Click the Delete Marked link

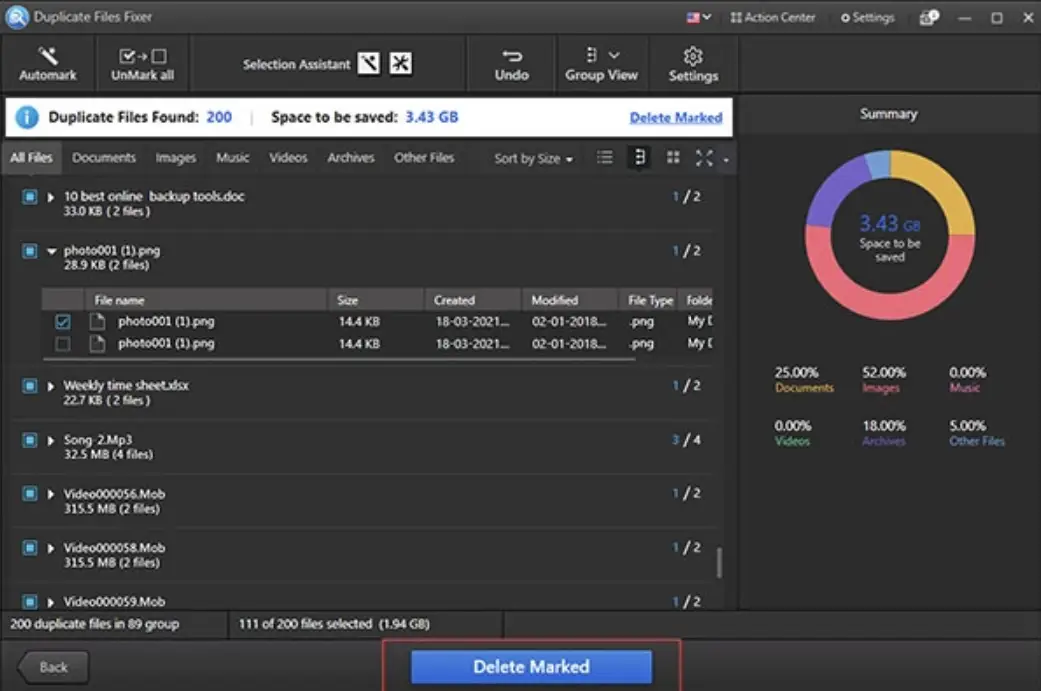(676, 117)
